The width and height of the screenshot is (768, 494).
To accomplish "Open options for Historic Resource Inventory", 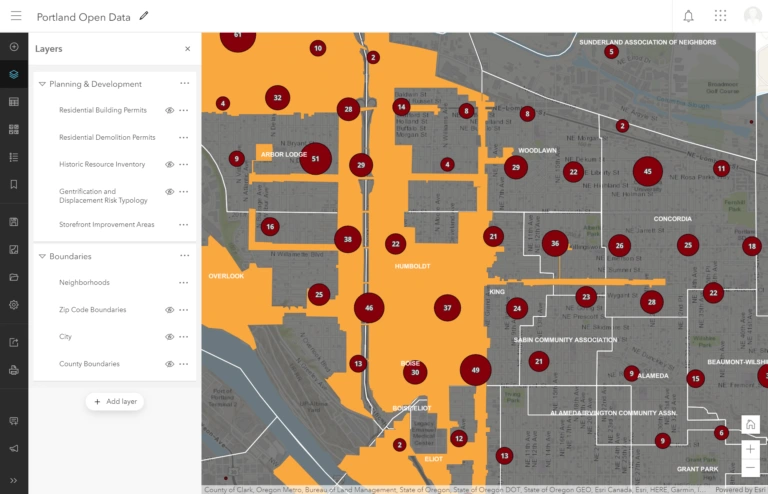I will pyautogui.click(x=184, y=165).
